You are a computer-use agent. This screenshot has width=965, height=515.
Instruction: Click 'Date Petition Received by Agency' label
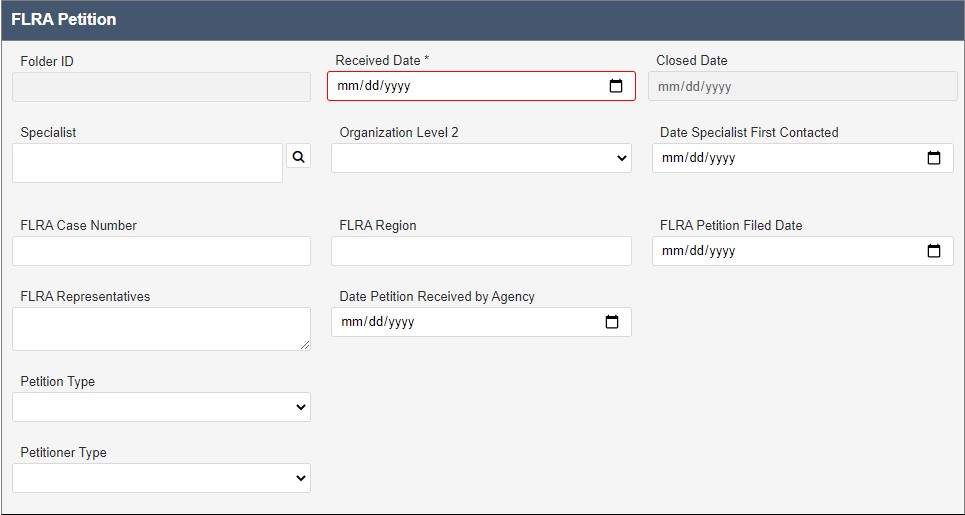pos(437,297)
